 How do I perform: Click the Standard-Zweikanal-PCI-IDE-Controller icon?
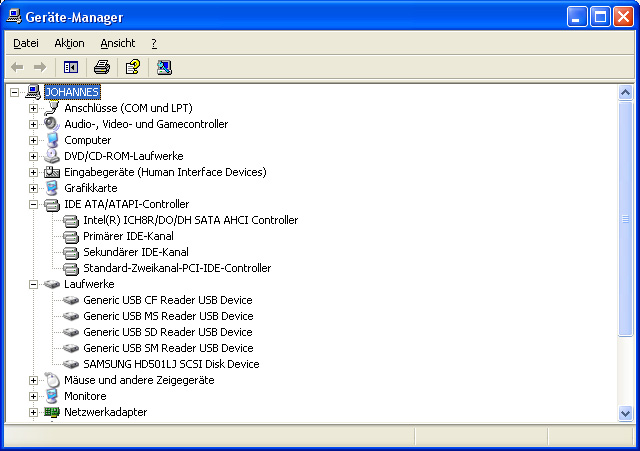pos(71,269)
